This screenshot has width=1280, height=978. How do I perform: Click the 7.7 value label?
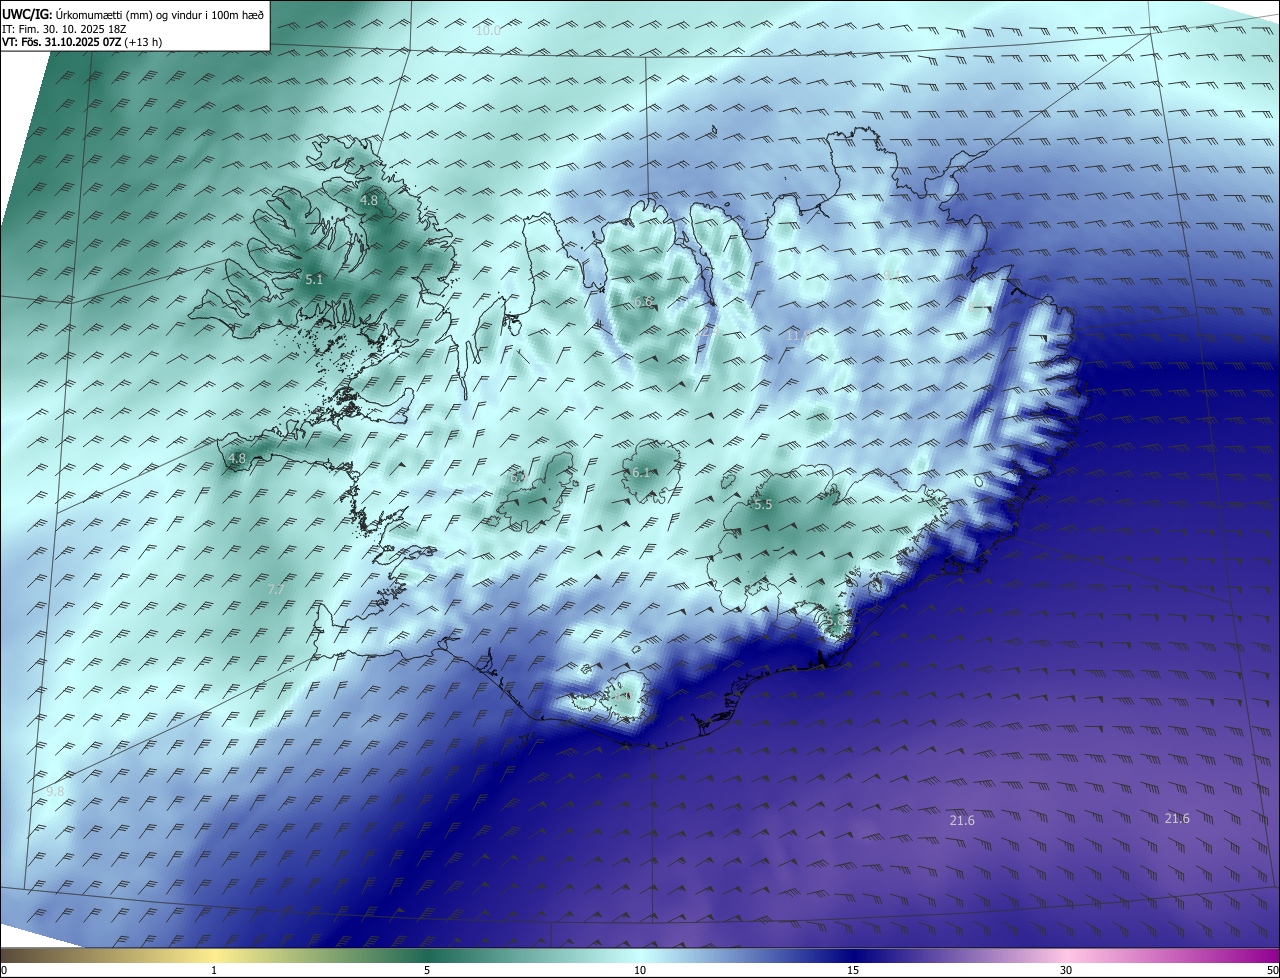277,590
